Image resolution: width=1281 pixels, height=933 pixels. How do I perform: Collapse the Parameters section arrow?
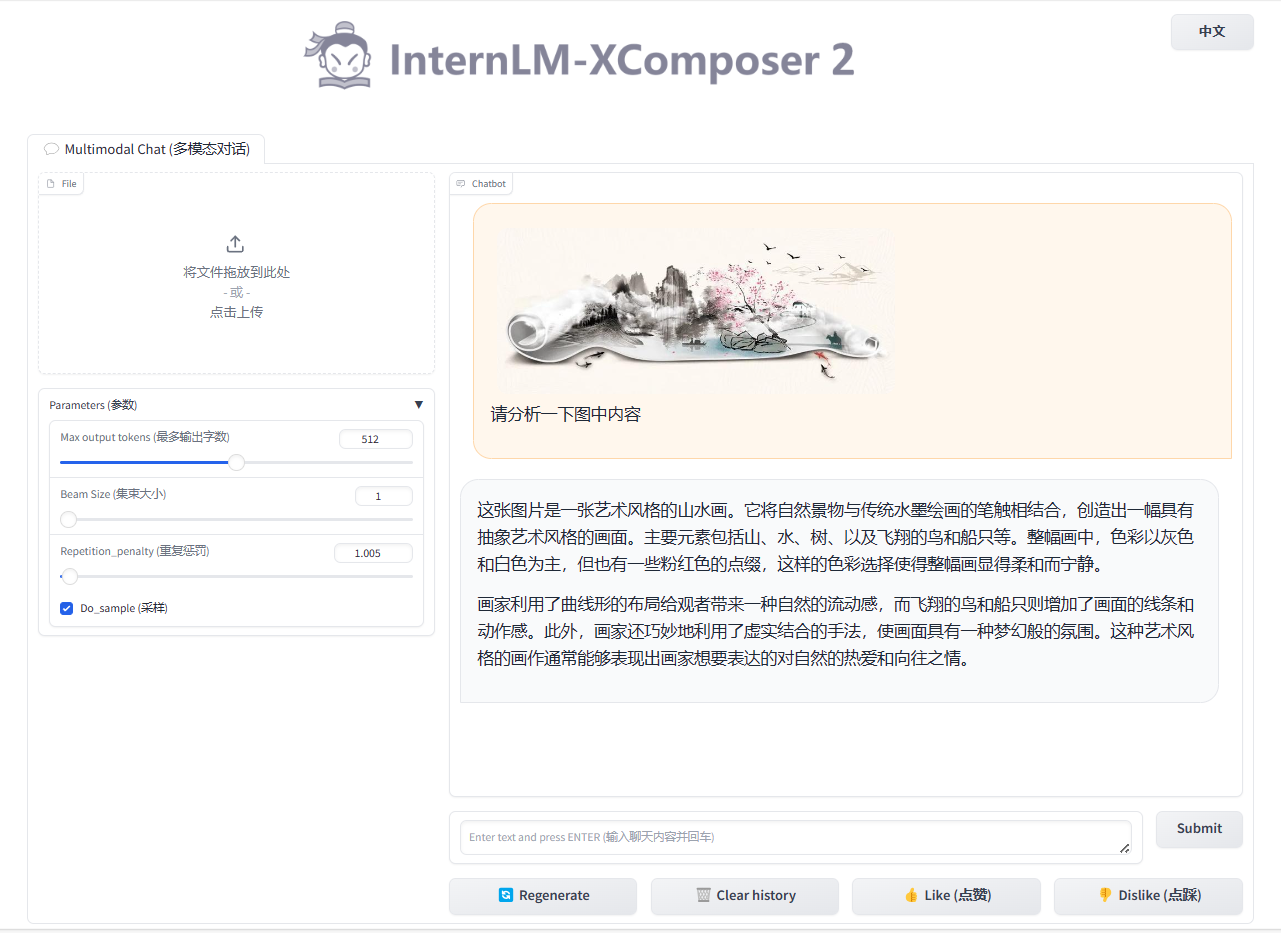coord(418,405)
